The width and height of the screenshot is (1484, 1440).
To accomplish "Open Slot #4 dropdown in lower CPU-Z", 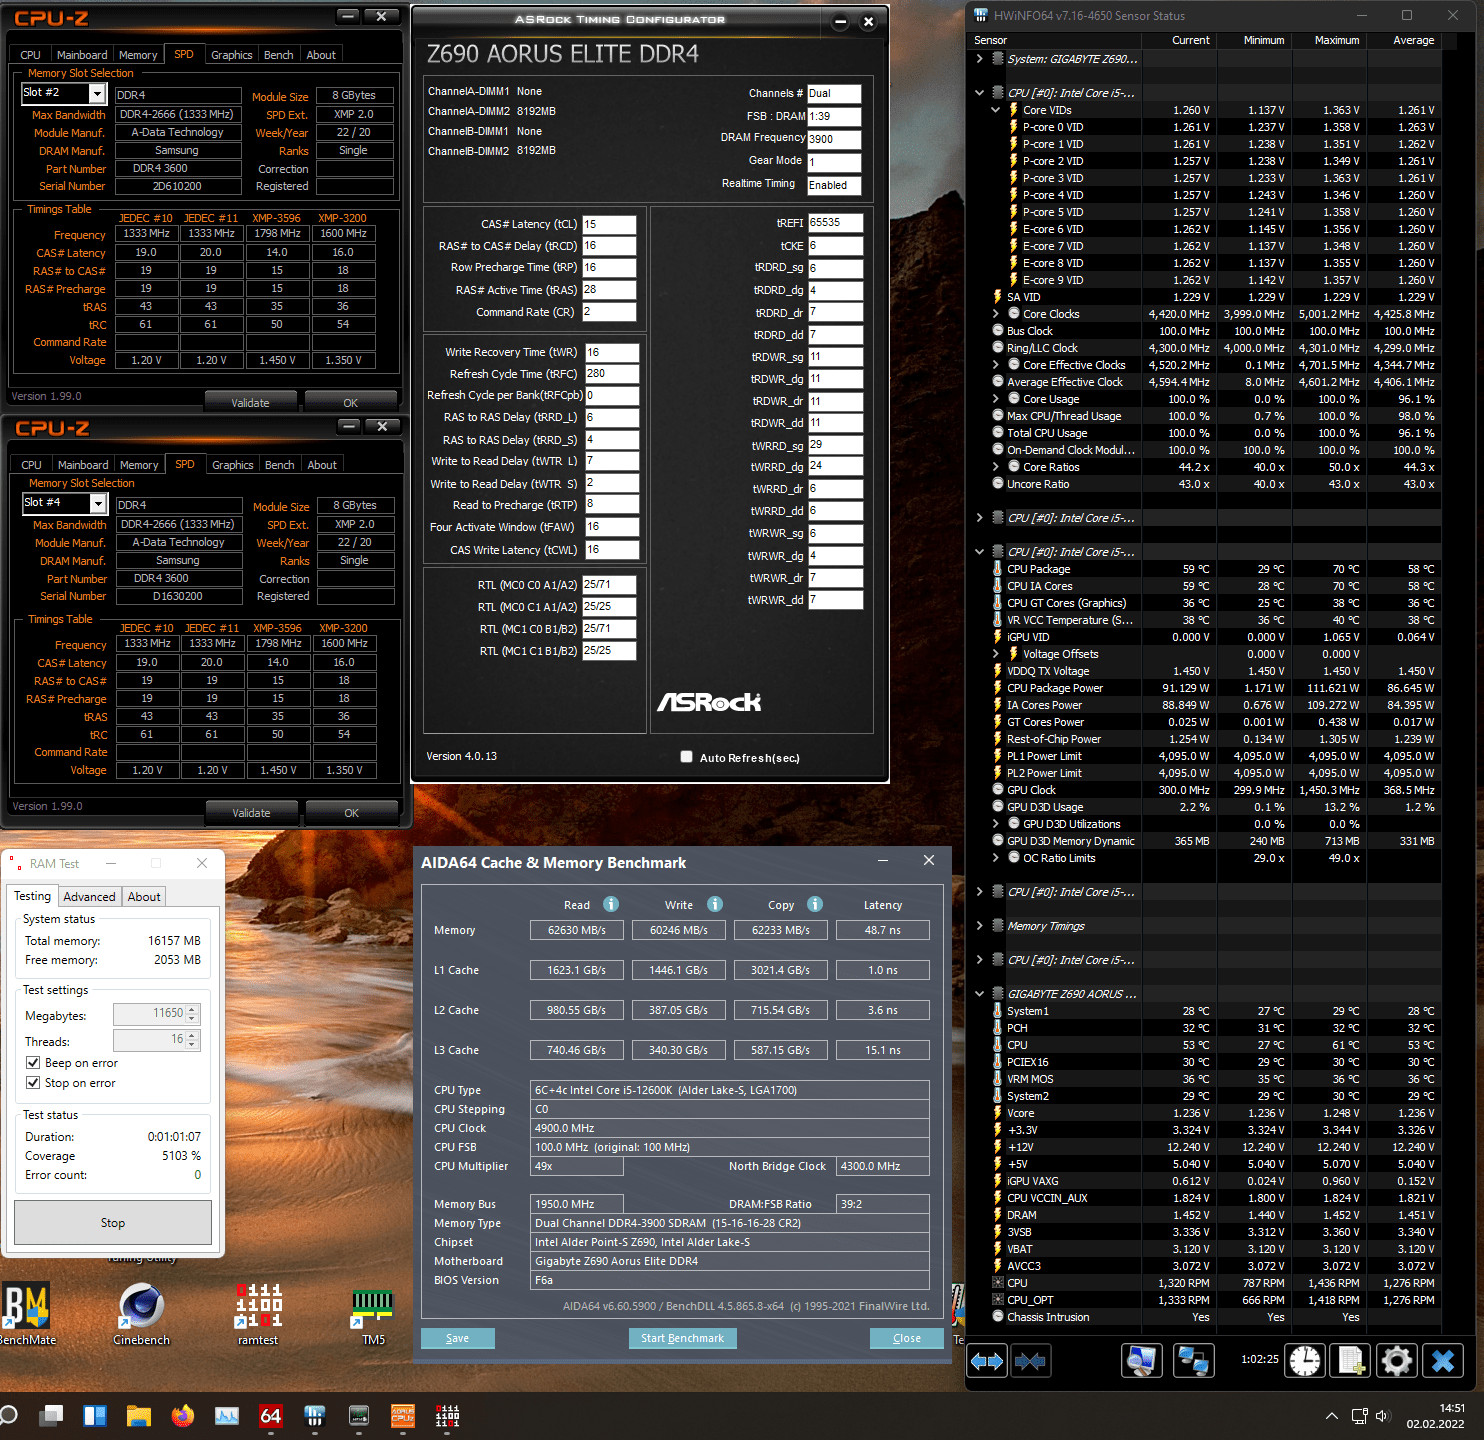I will point(98,503).
